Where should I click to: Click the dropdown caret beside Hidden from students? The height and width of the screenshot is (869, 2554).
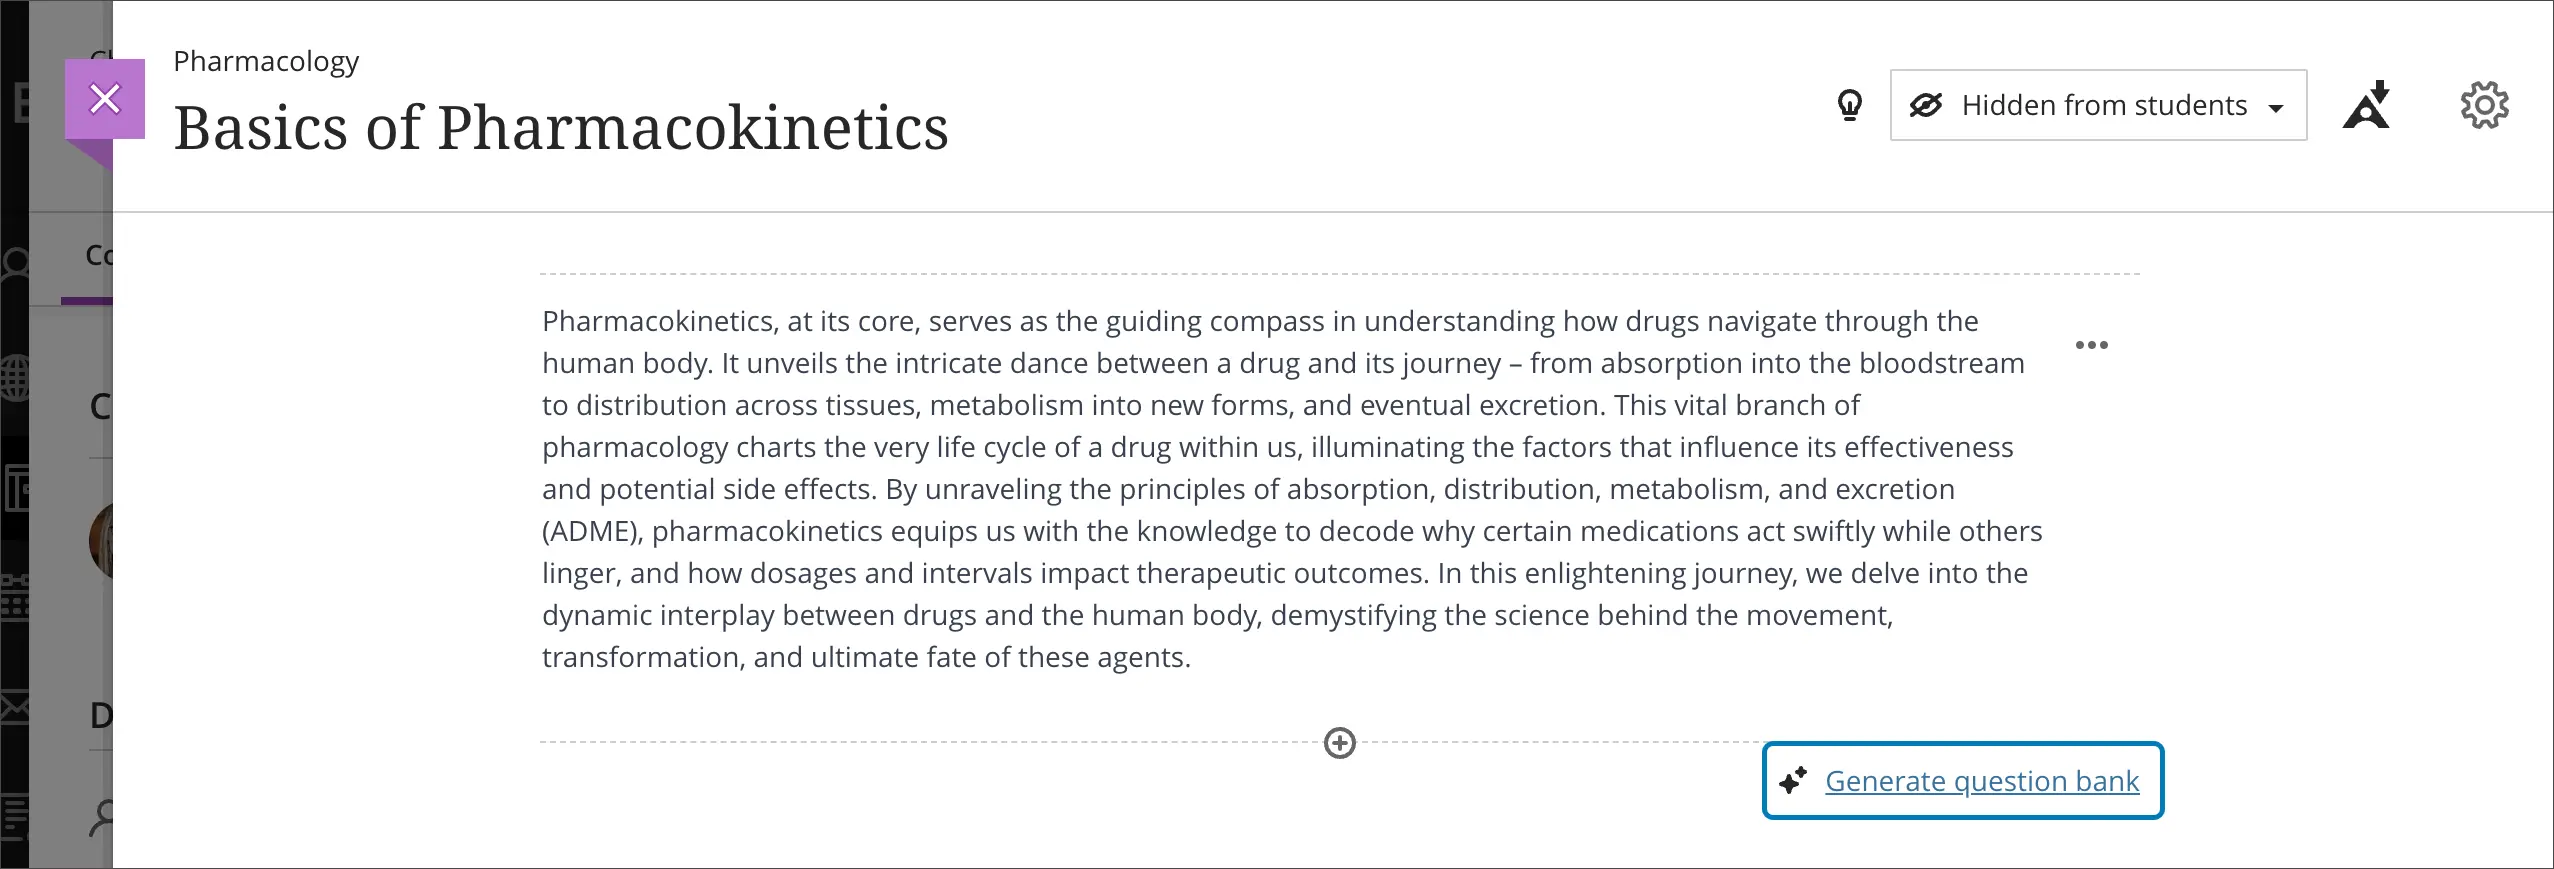coord(2276,108)
